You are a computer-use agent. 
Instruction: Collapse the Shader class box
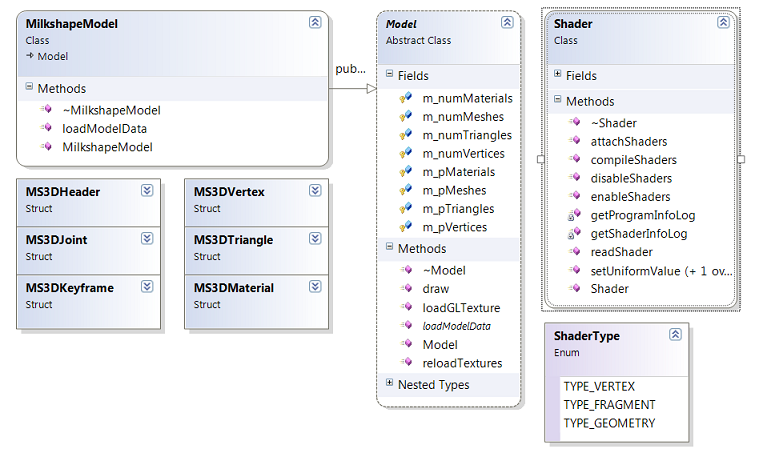[724, 22]
